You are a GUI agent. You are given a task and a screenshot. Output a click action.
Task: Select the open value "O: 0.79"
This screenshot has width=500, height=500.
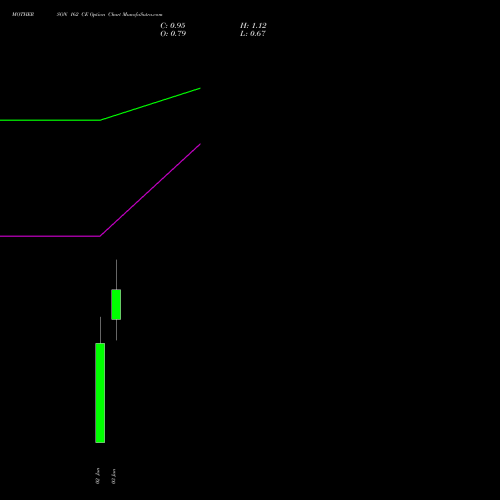[x=173, y=34]
